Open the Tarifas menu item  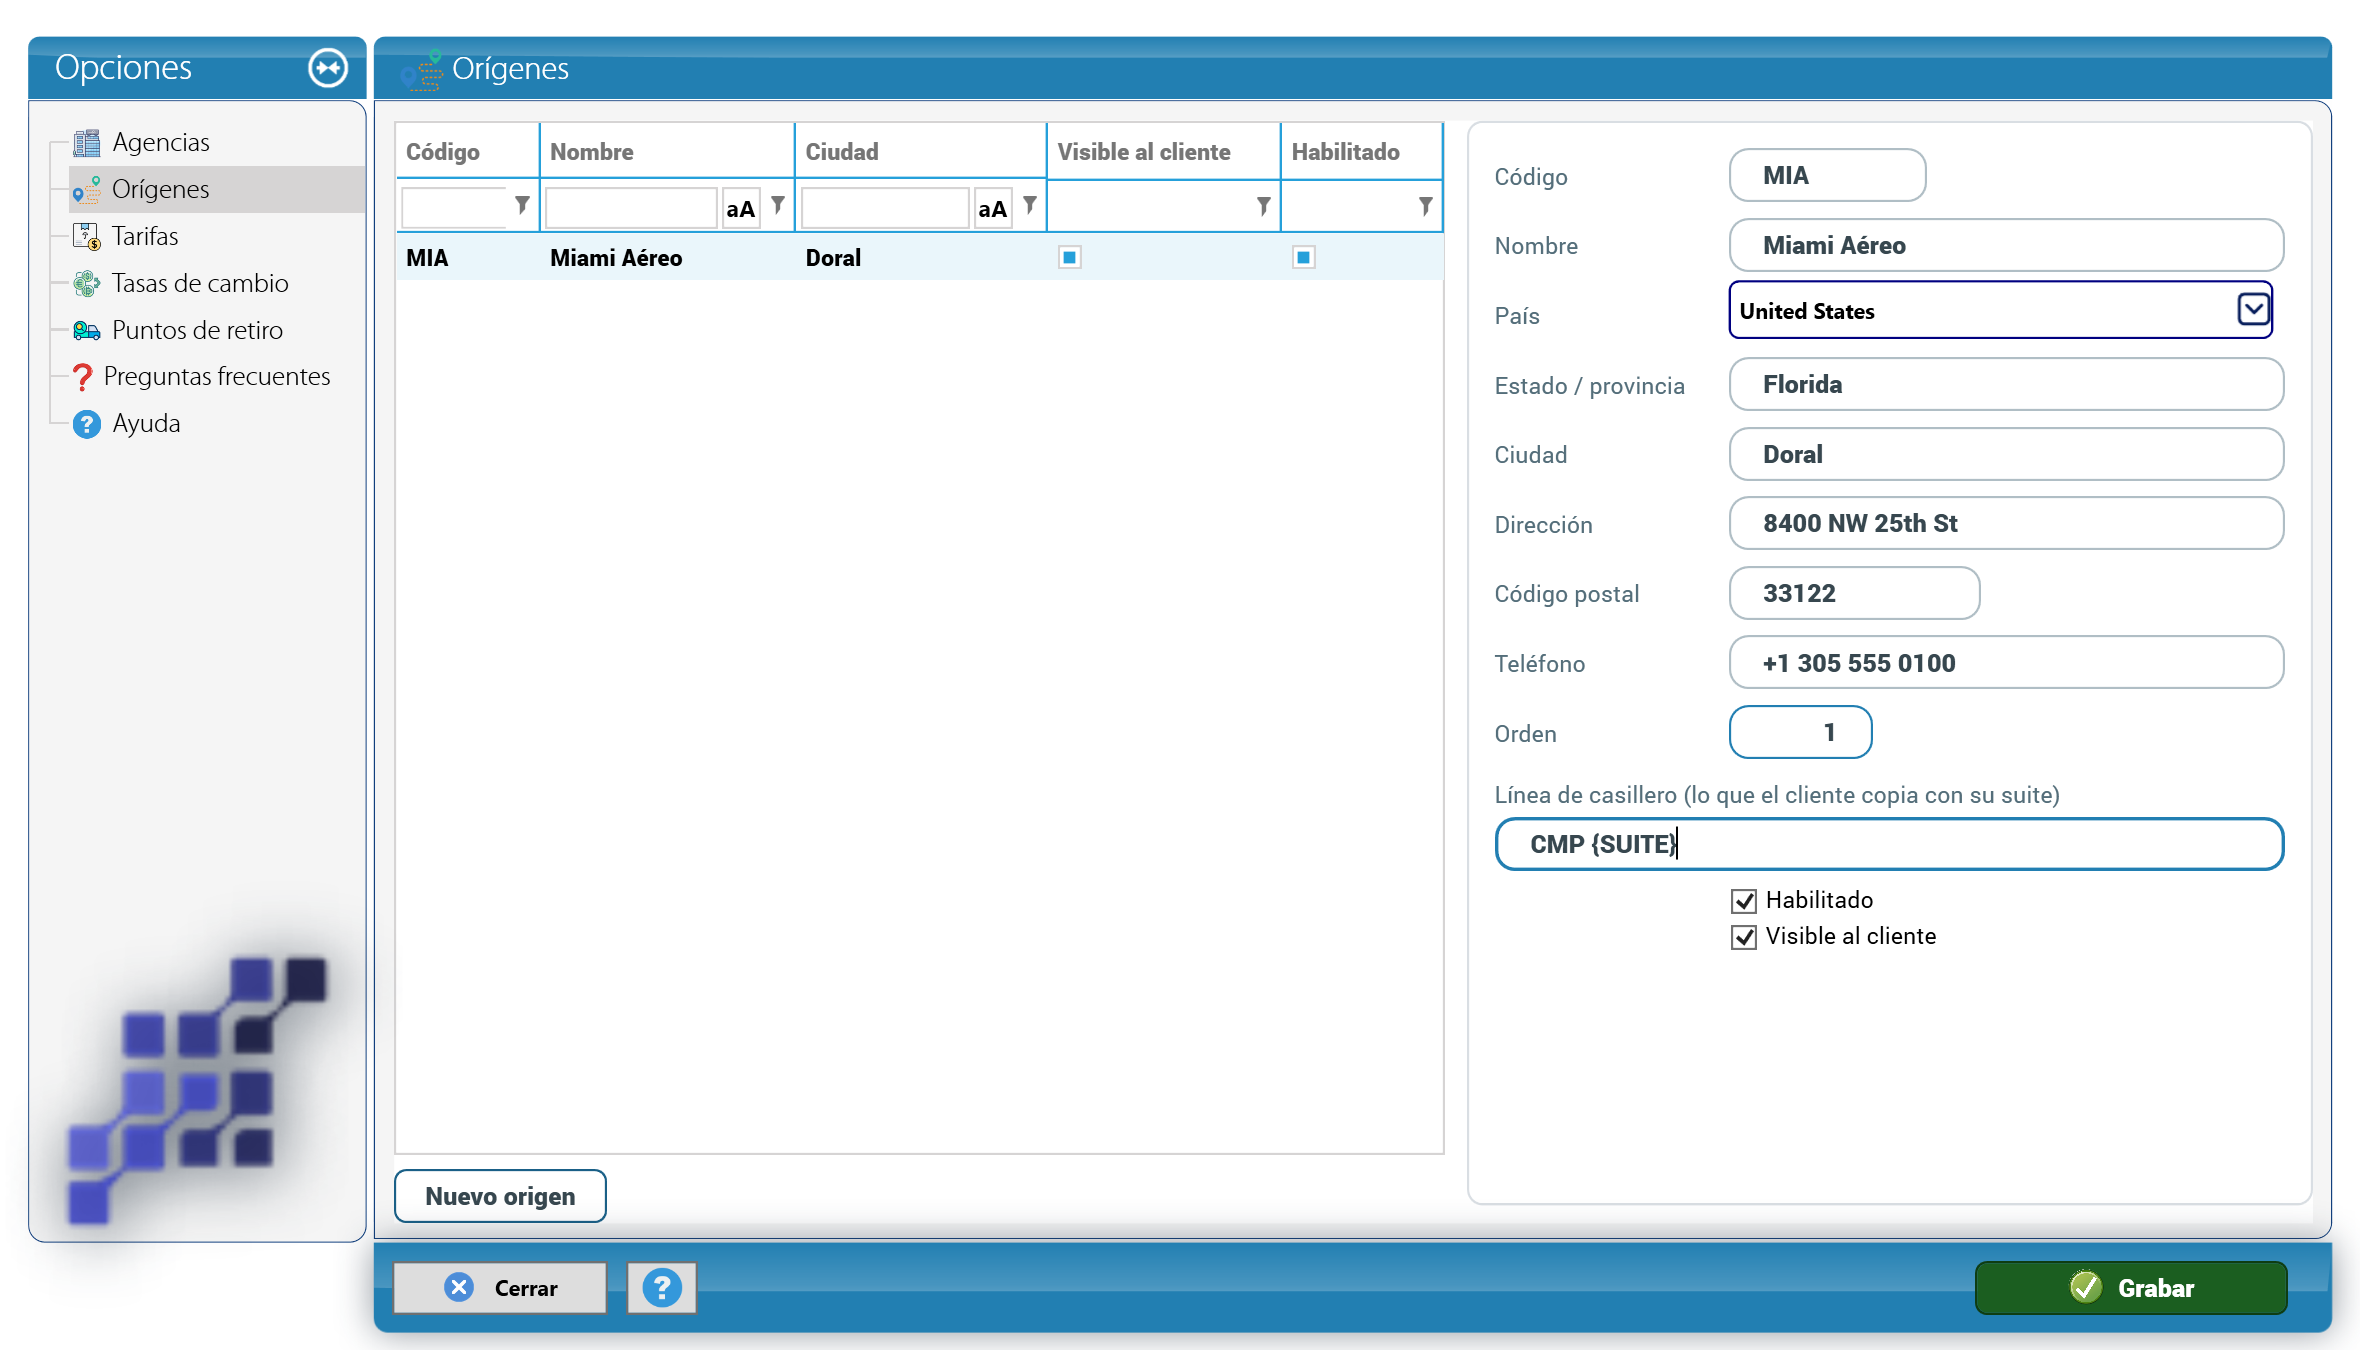[145, 237]
